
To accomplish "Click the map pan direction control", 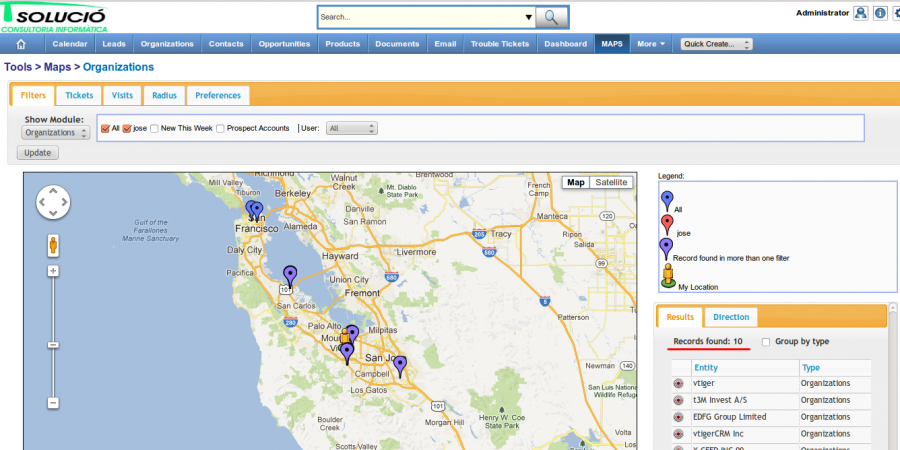I will [x=53, y=203].
